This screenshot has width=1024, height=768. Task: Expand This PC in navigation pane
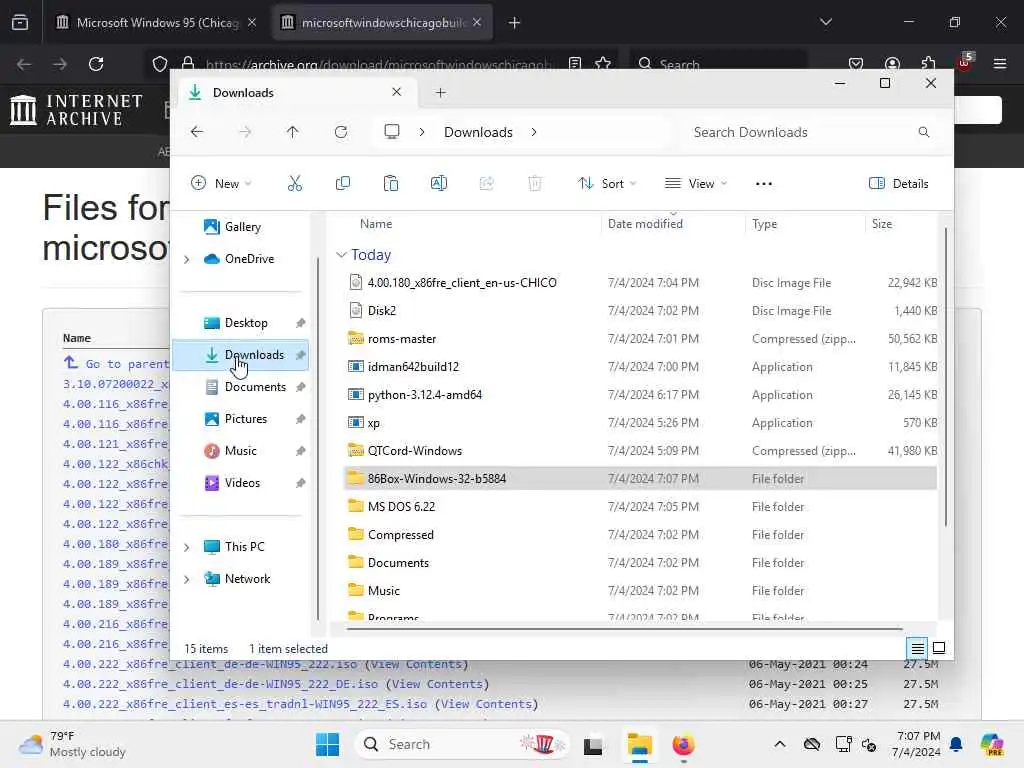[x=187, y=547]
